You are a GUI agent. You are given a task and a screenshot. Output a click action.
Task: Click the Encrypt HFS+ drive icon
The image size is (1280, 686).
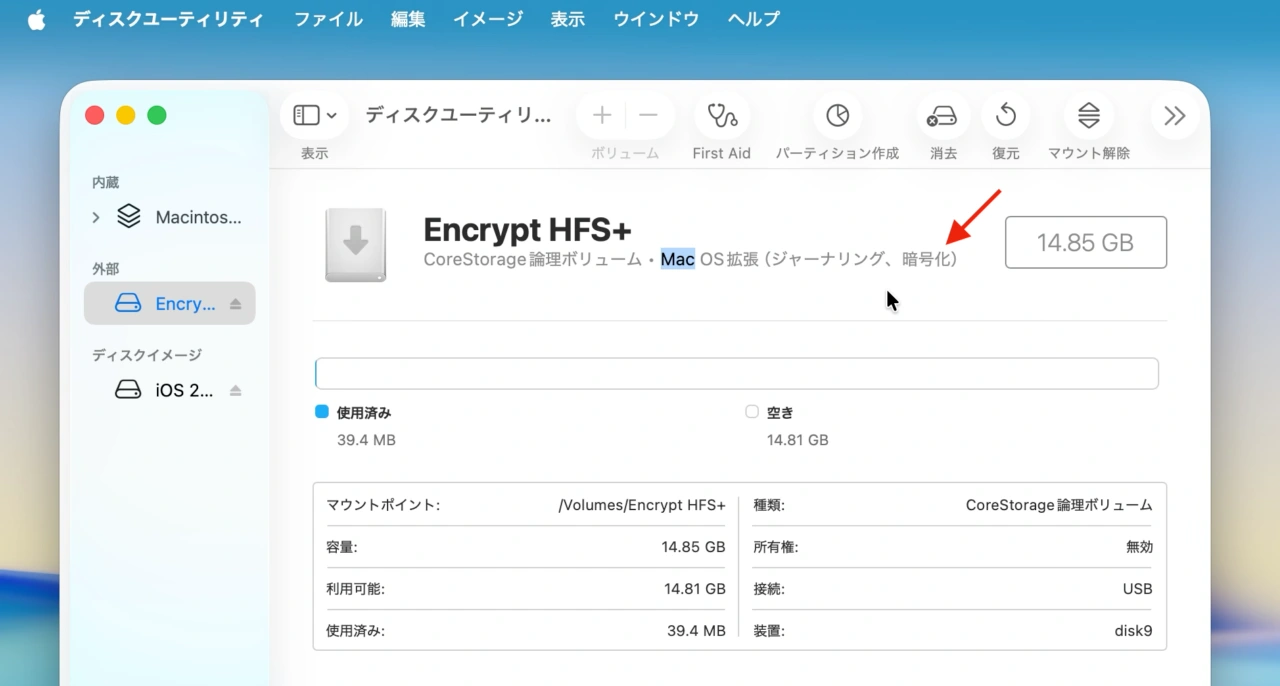[356, 245]
